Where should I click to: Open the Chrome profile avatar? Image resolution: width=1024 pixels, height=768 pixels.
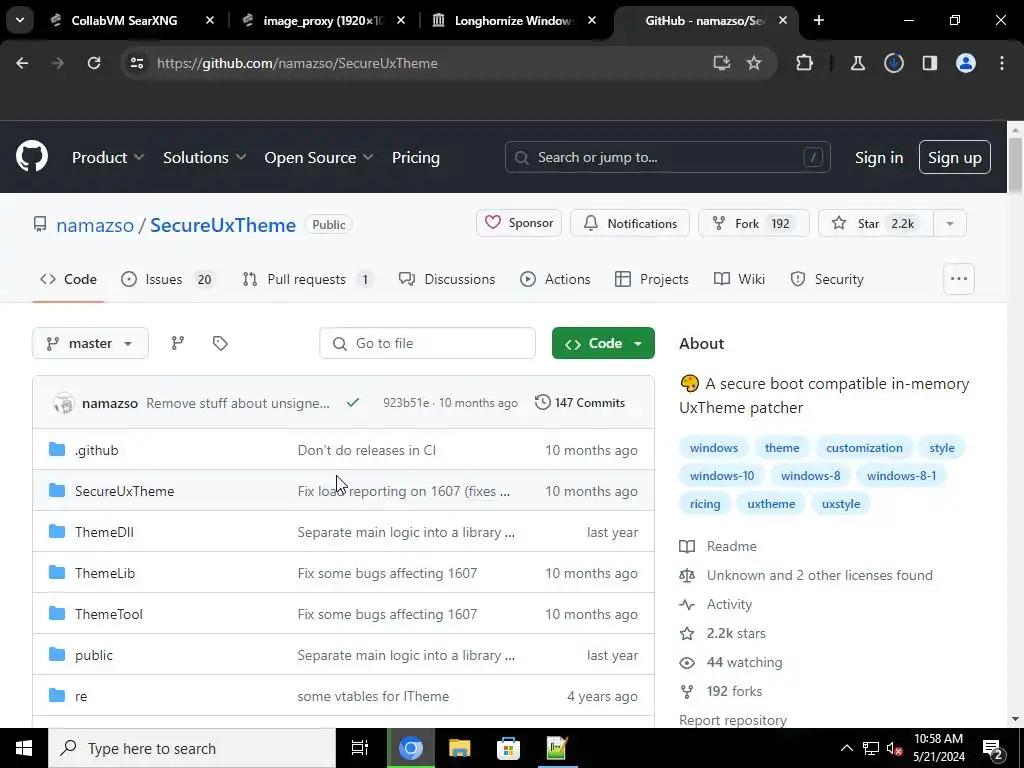coord(966,63)
